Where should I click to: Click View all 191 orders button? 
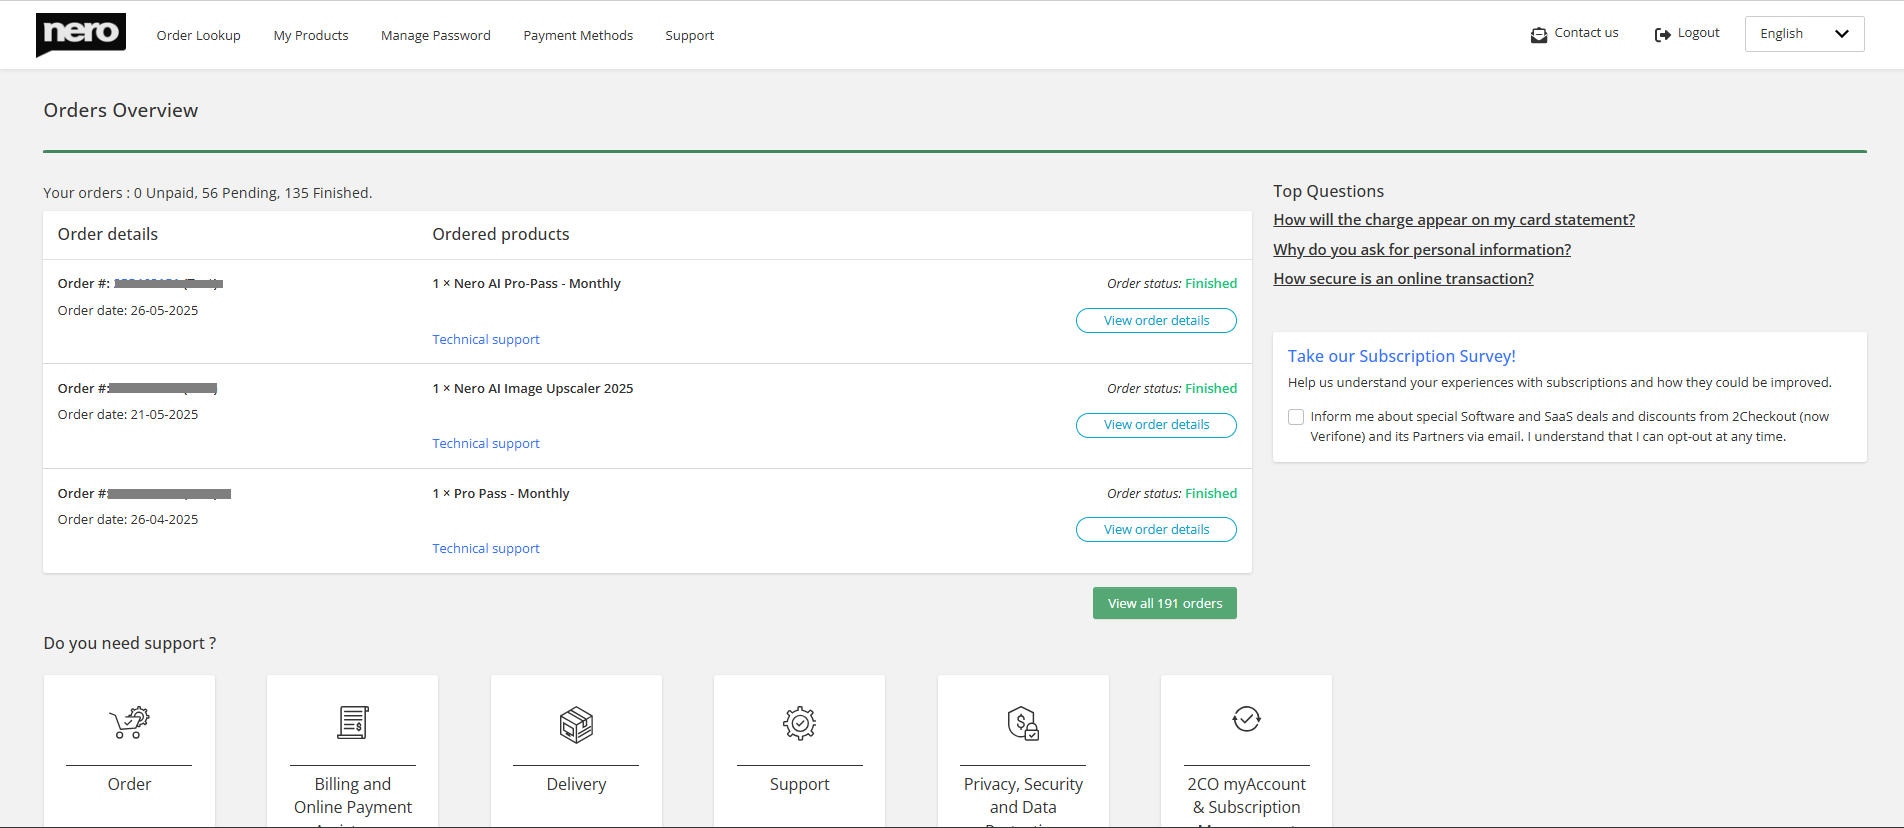click(1165, 603)
